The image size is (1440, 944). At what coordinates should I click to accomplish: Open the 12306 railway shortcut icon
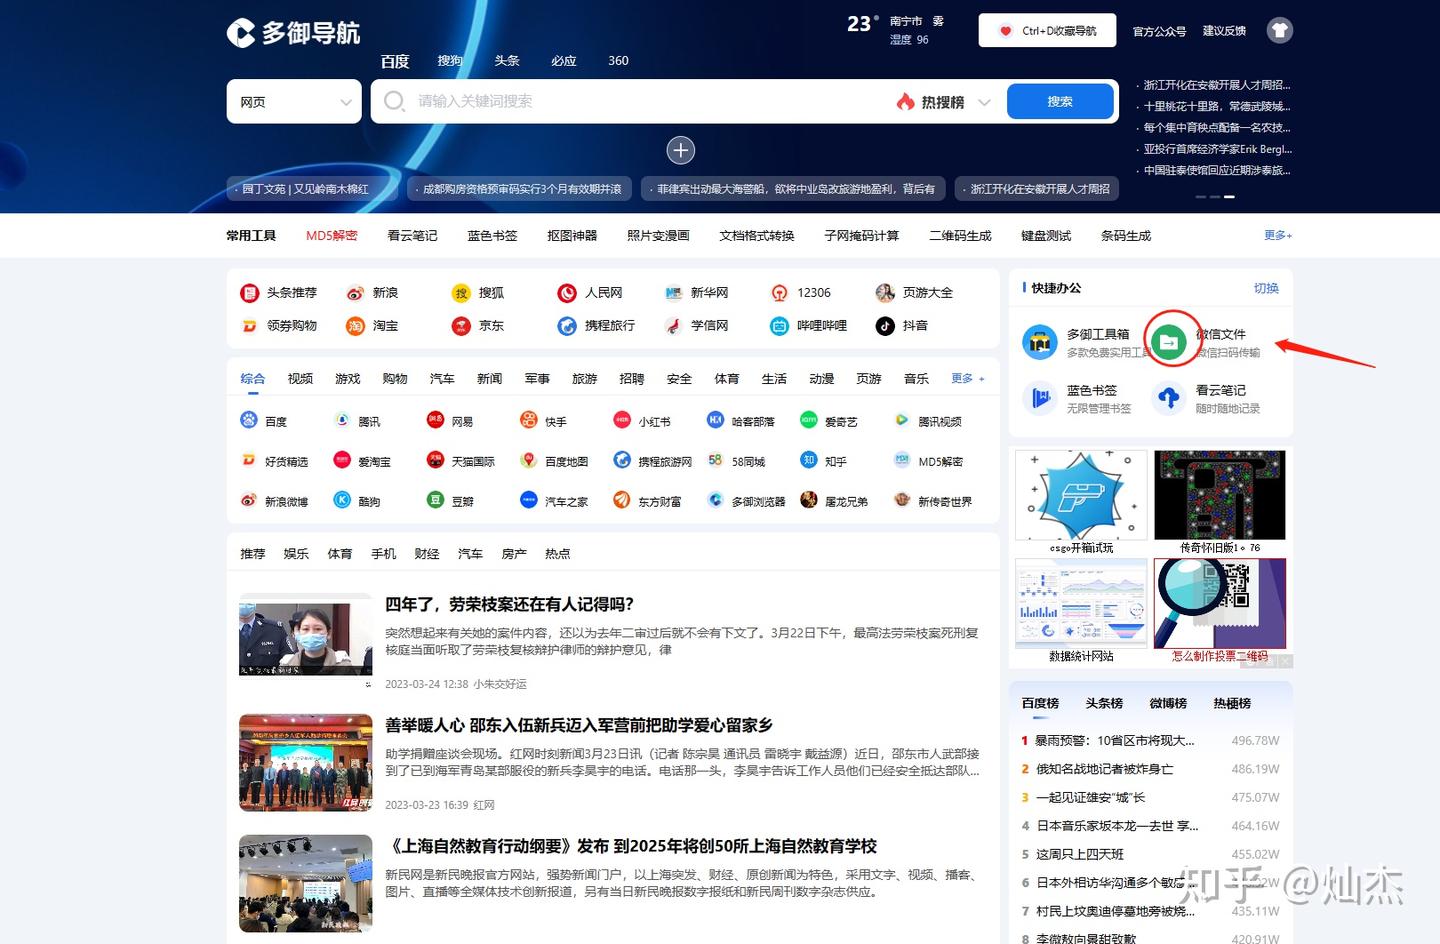779,292
